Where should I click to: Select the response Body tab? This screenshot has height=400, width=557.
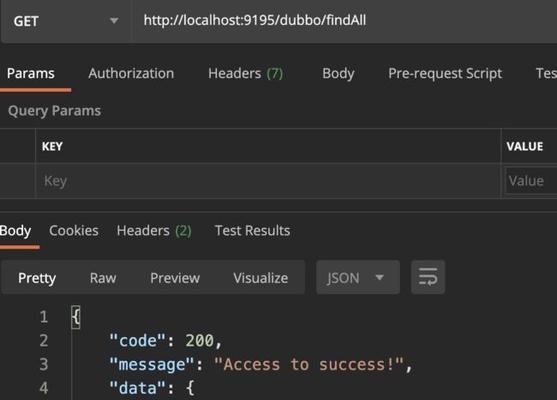pyautogui.click(x=15, y=231)
